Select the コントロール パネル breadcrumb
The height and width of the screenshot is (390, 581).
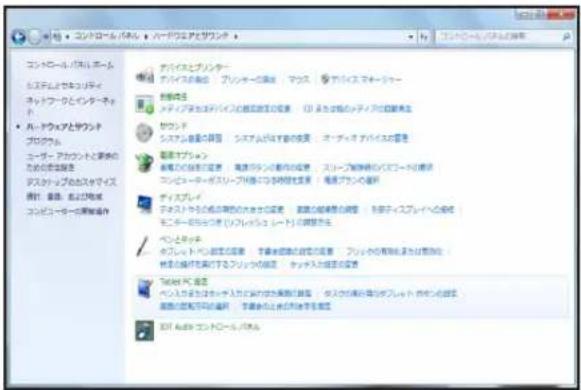107,36
